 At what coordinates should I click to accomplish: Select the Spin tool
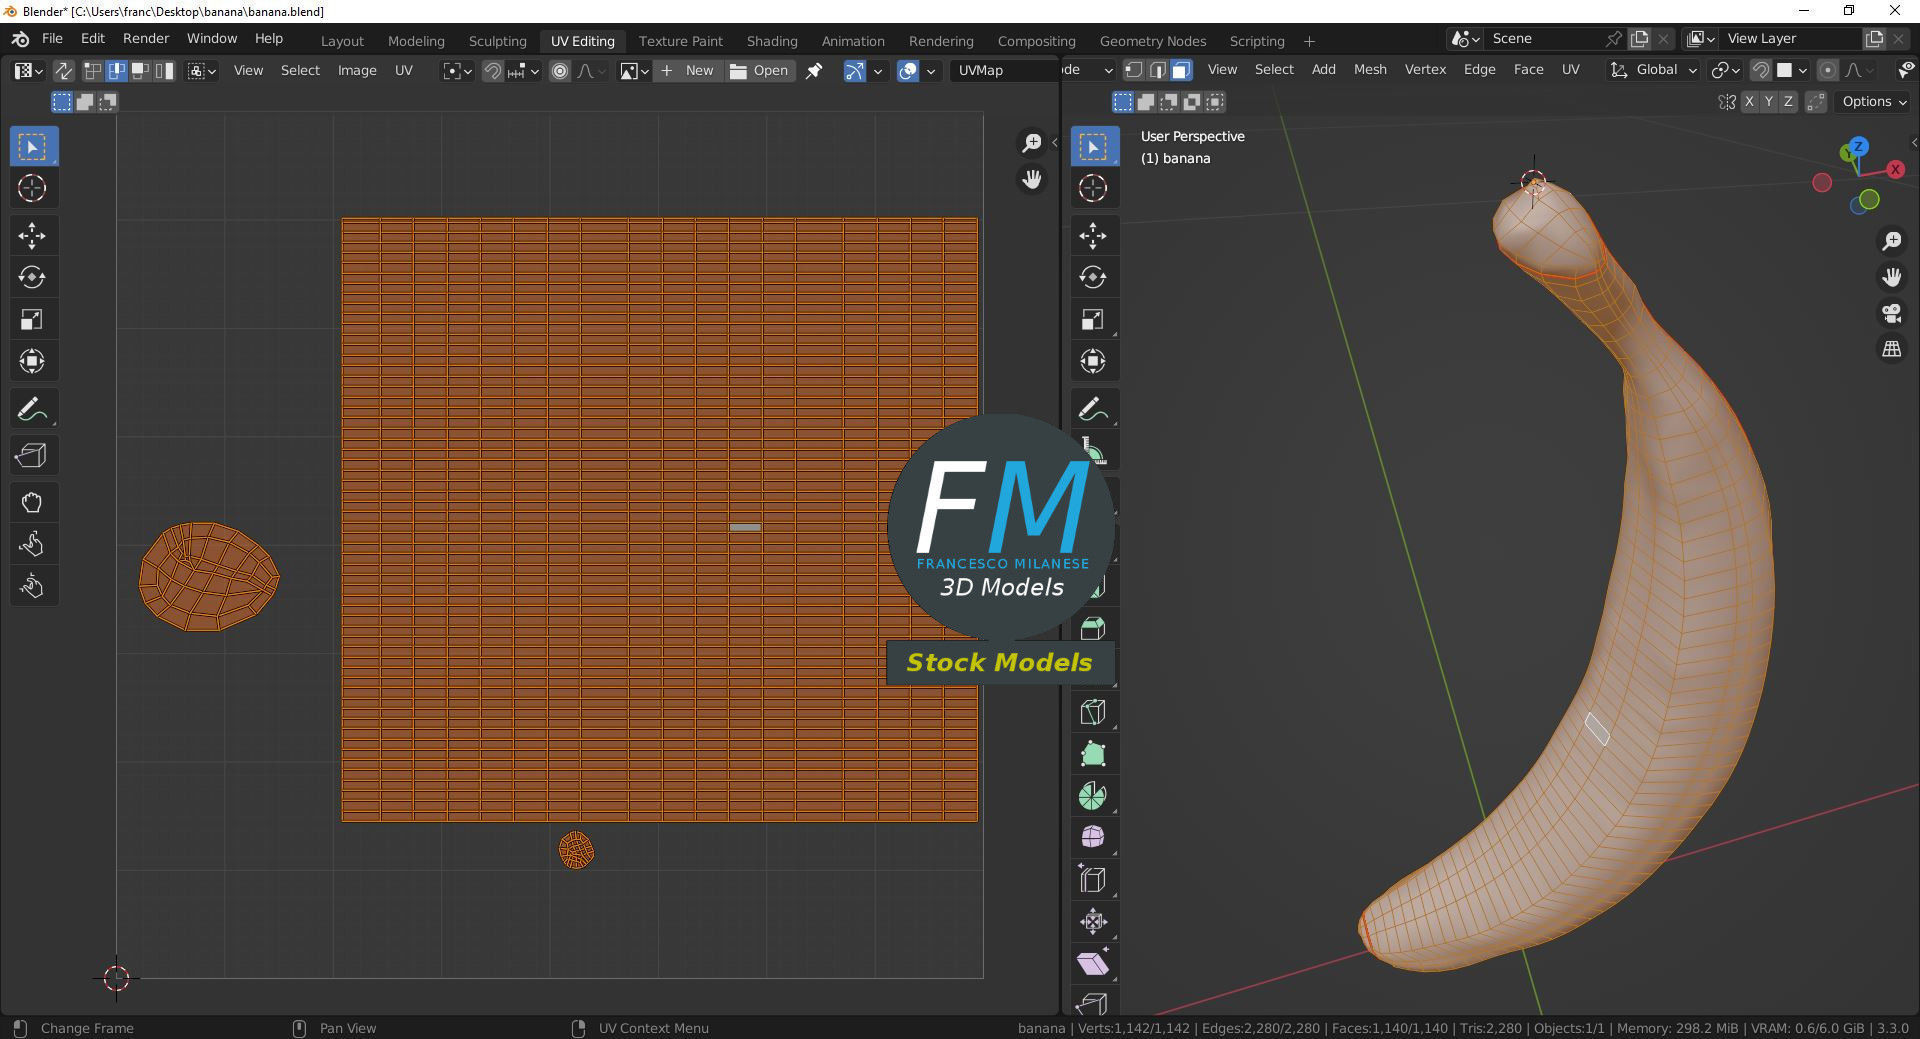click(x=1093, y=796)
